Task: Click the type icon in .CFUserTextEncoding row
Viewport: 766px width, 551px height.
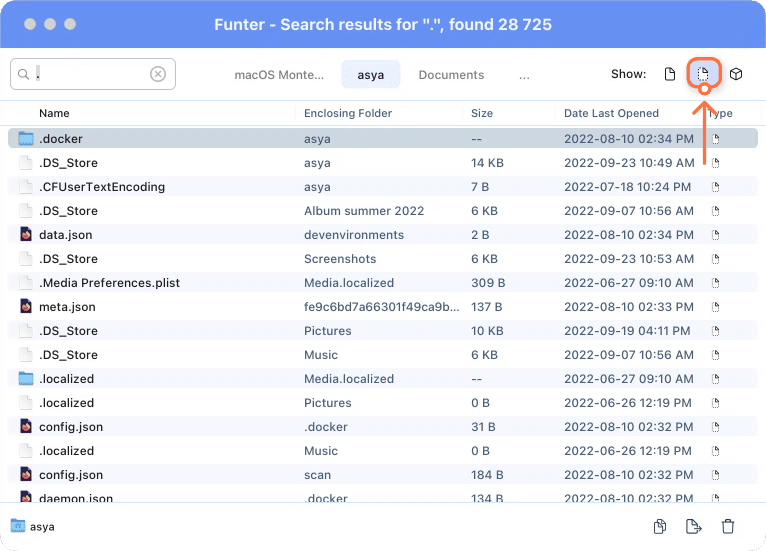Action: [x=716, y=187]
